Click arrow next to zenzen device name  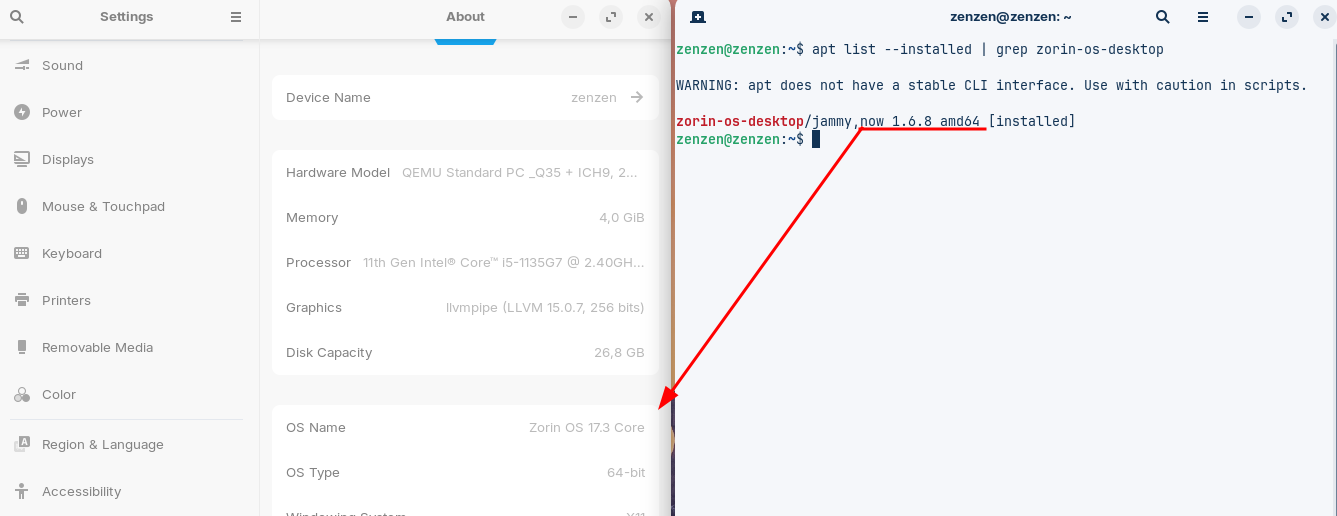tap(637, 97)
